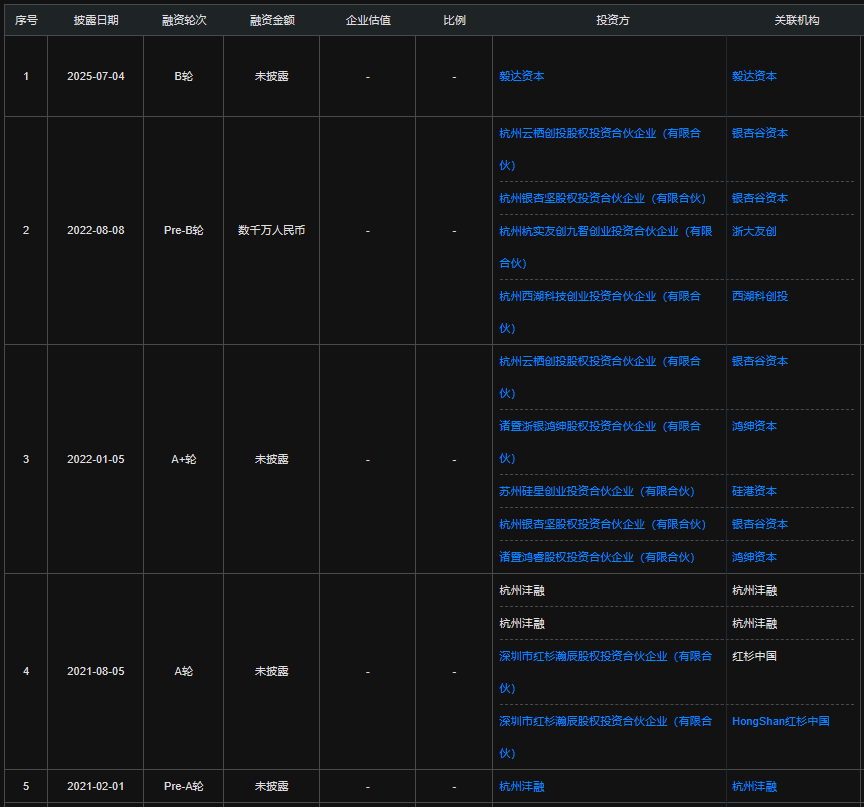Open 鸿绅资本 beside 诸暨浙银鸿绅股权投资合伙企业

click(x=754, y=426)
